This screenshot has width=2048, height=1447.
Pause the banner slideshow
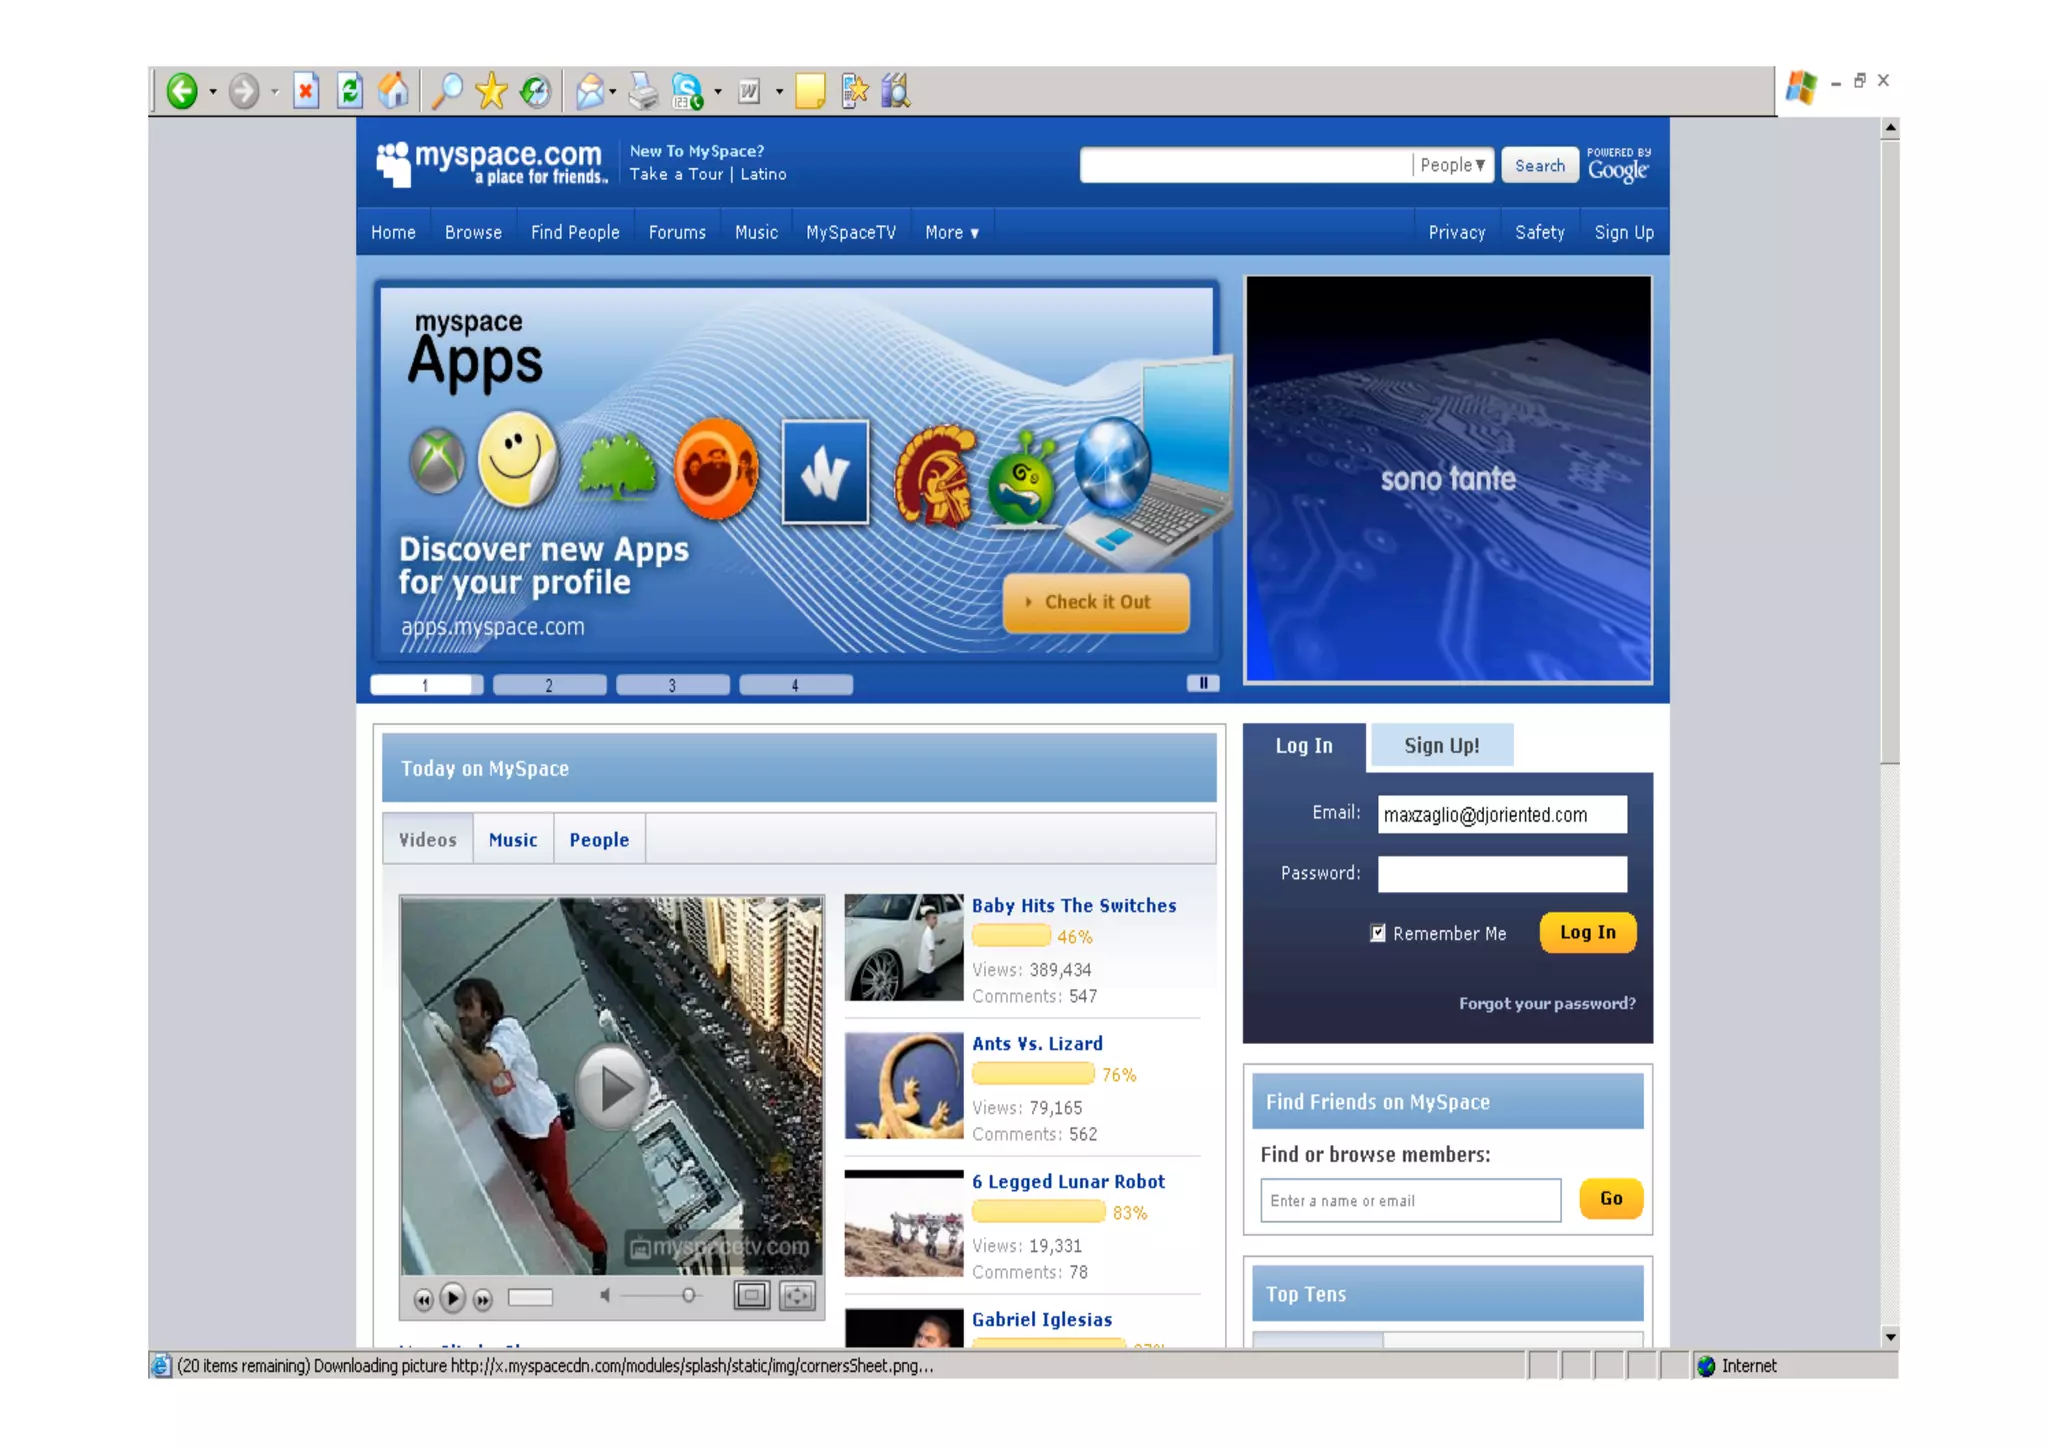click(1203, 683)
